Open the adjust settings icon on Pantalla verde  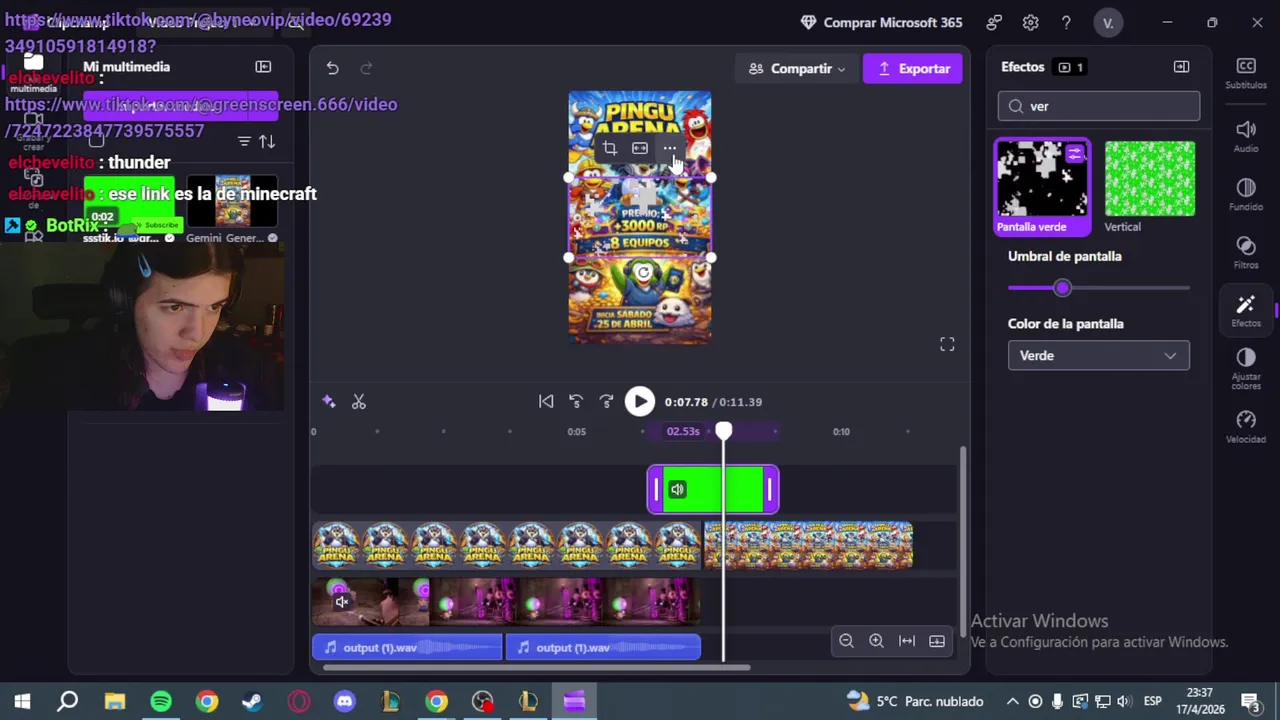(x=1074, y=154)
